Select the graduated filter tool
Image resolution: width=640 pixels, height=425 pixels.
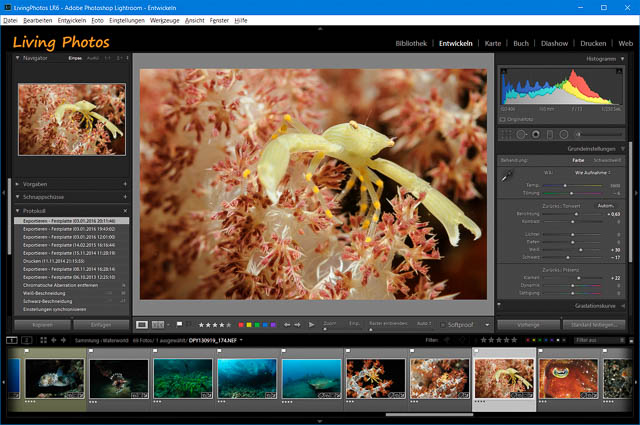pos(550,134)
